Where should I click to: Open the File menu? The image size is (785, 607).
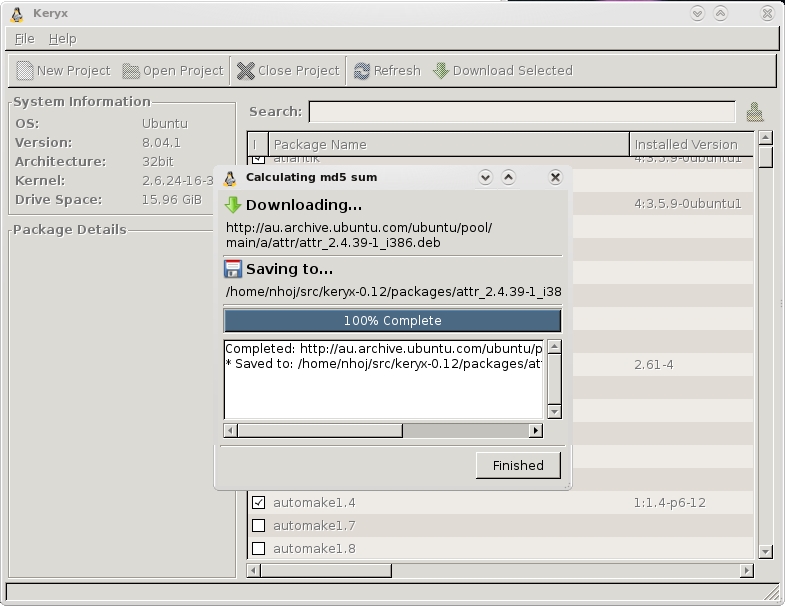click(x=25, y=38)
